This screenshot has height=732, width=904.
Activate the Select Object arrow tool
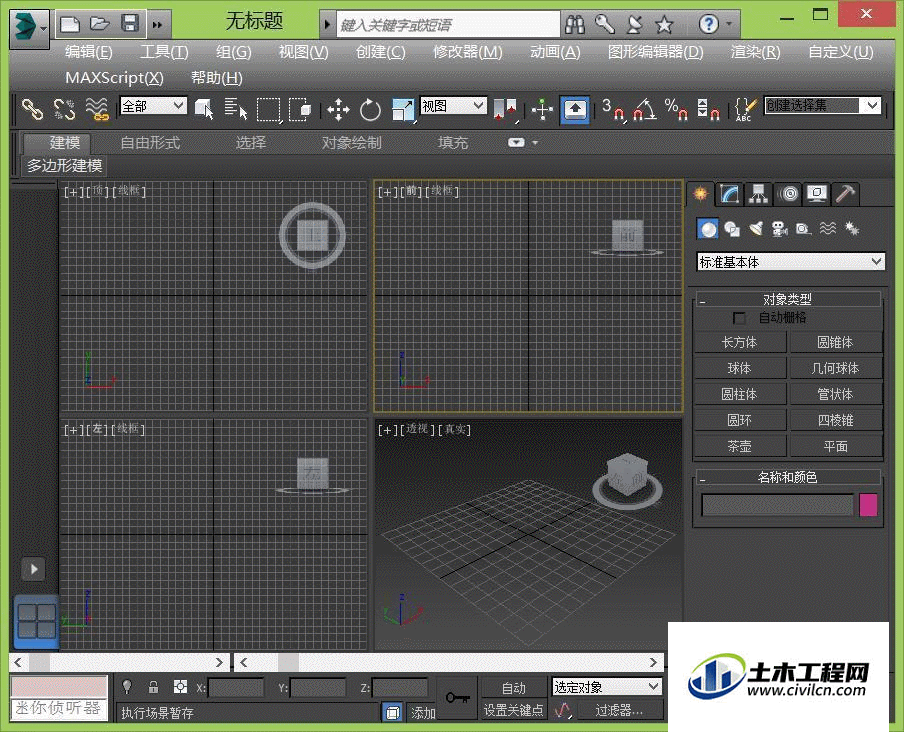coord(204,108)
